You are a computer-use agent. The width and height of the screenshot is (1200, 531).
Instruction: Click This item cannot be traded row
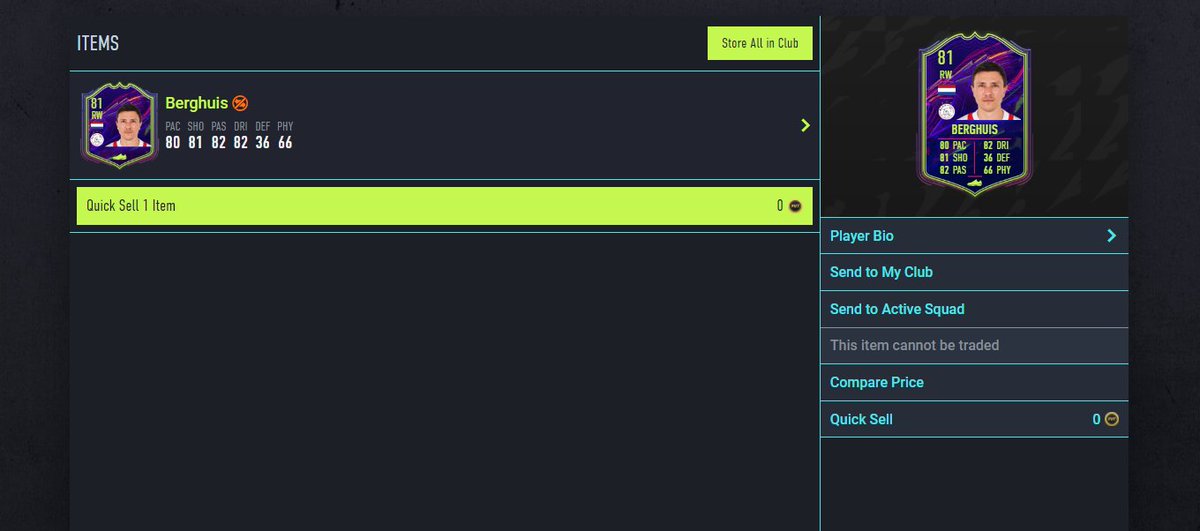click(974, 345)
